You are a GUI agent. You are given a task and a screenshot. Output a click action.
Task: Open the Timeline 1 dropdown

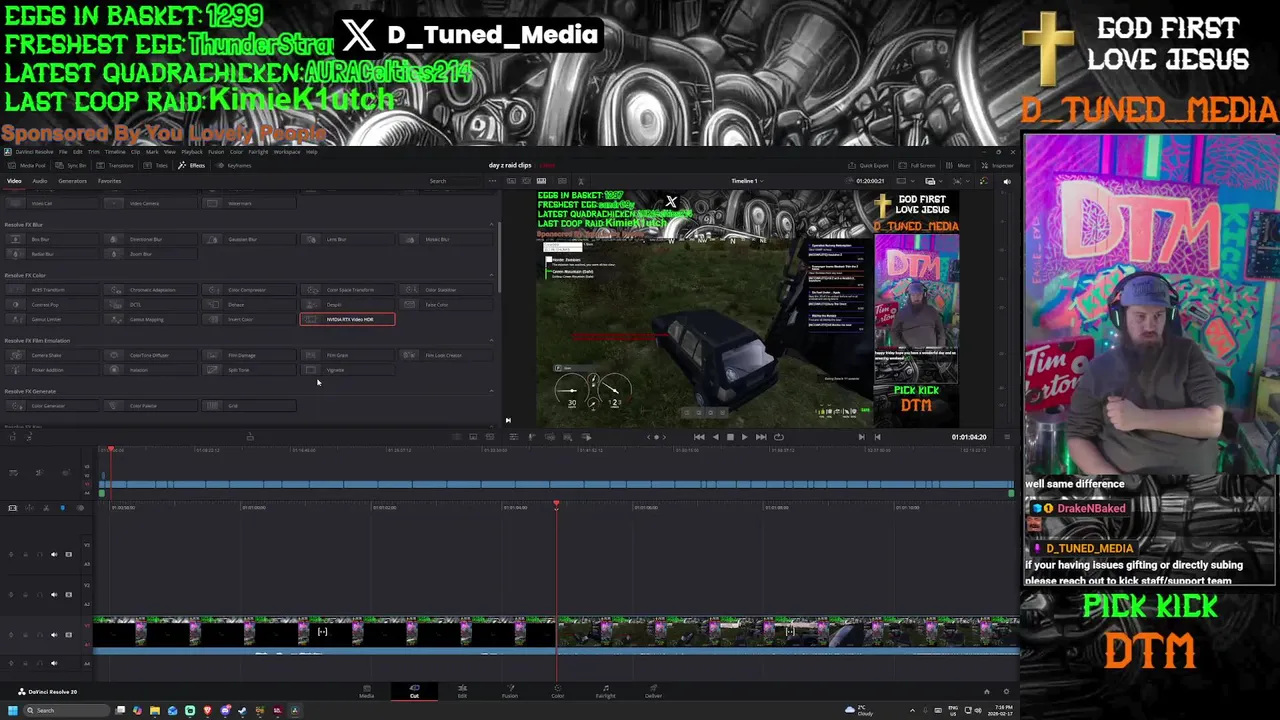[x=747, y=181]
